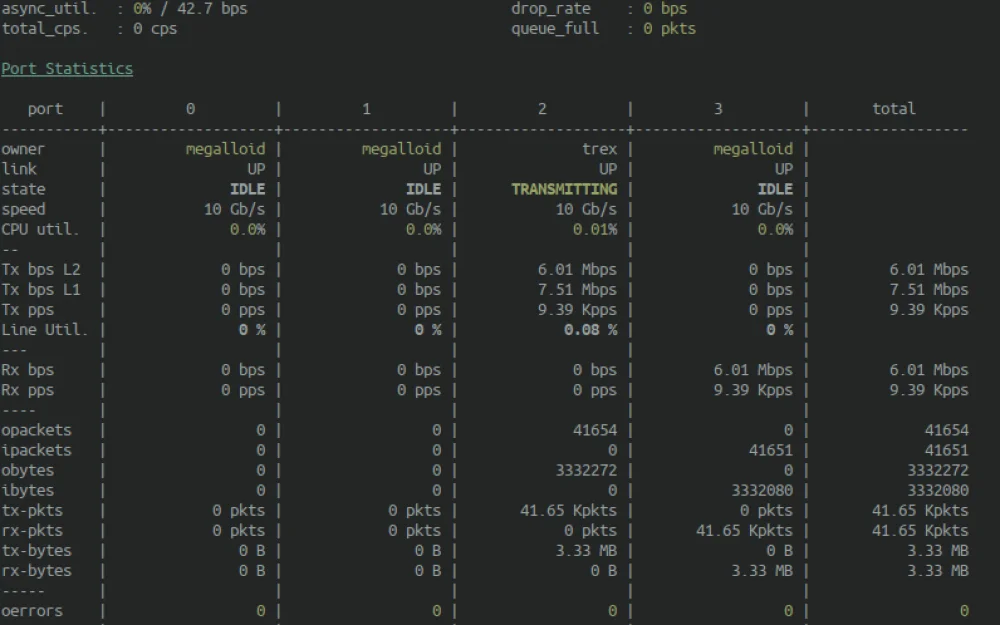Image resolution: width=1000 pixels, height=625 pixels.
Task: Click port 3's rx-pkts '41.65 Kpkts'
Action: pyautogui.click(x=744, y=531)
